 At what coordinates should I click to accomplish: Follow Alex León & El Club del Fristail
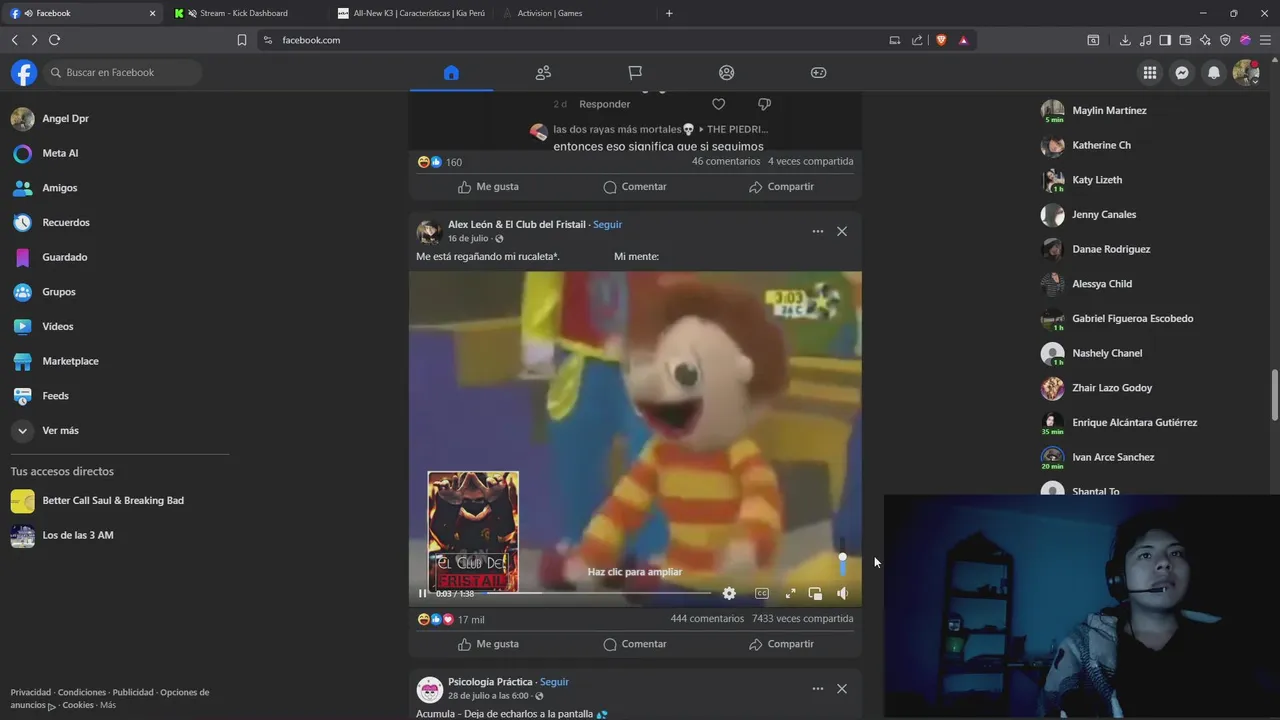tap(607, 225)
